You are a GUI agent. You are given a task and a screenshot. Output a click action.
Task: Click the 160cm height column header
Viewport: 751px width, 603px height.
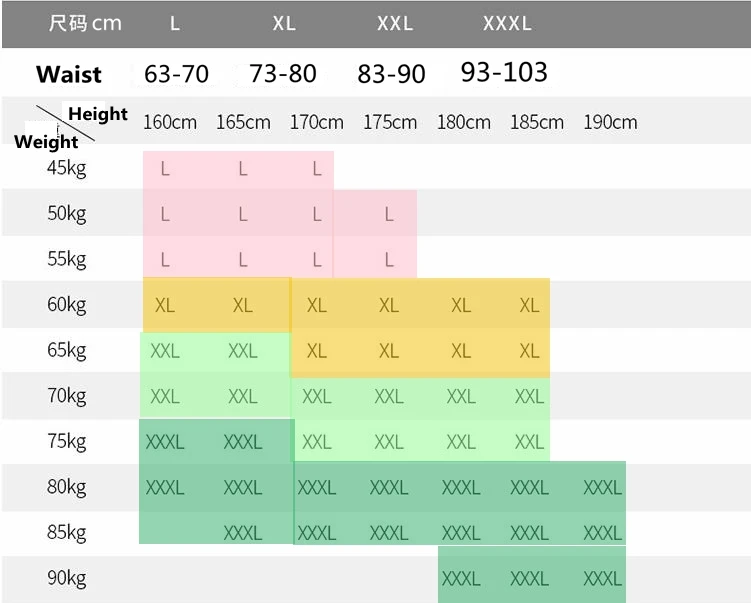tap(170, 122)
